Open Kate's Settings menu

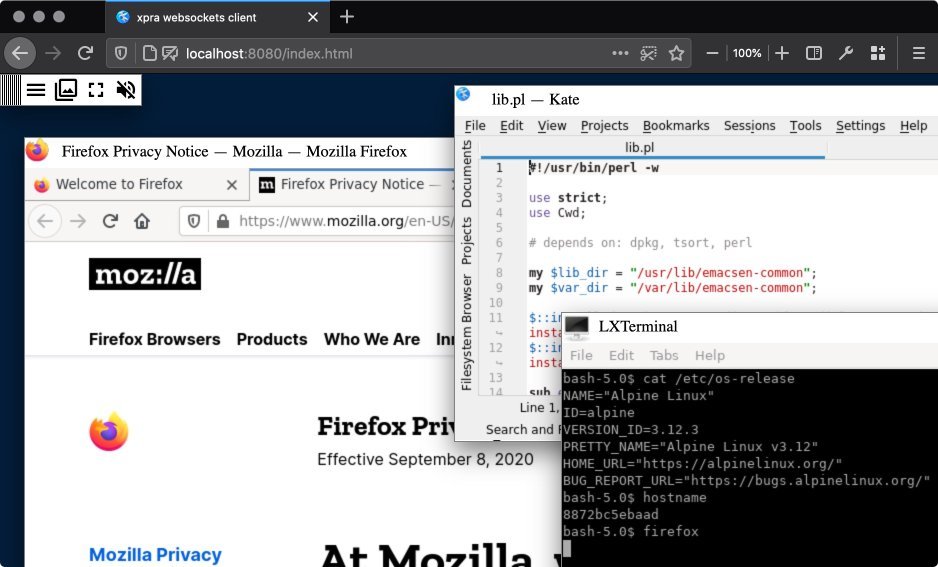[x=860, y=126]
